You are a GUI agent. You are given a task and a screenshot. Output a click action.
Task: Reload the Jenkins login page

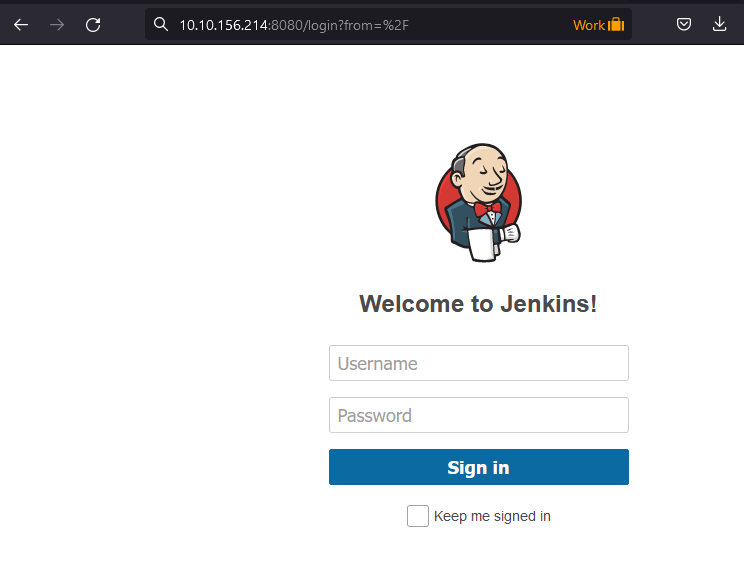[93, 25]
